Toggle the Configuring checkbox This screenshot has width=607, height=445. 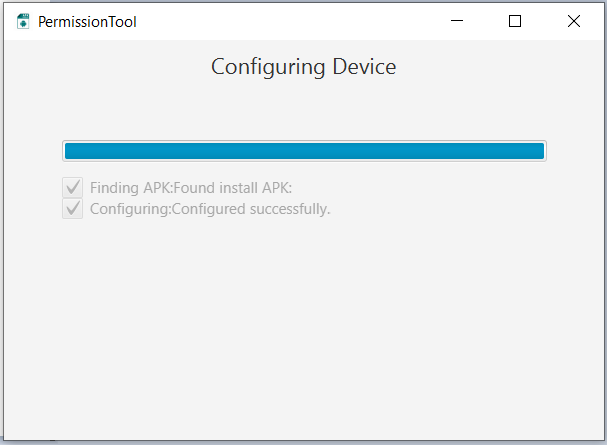click(x=72, y=209)
